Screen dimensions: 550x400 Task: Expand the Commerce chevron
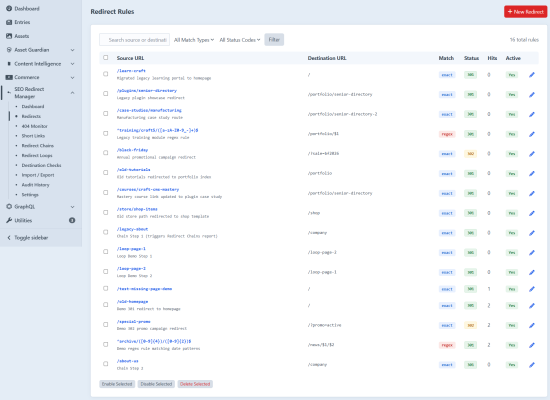73,78
